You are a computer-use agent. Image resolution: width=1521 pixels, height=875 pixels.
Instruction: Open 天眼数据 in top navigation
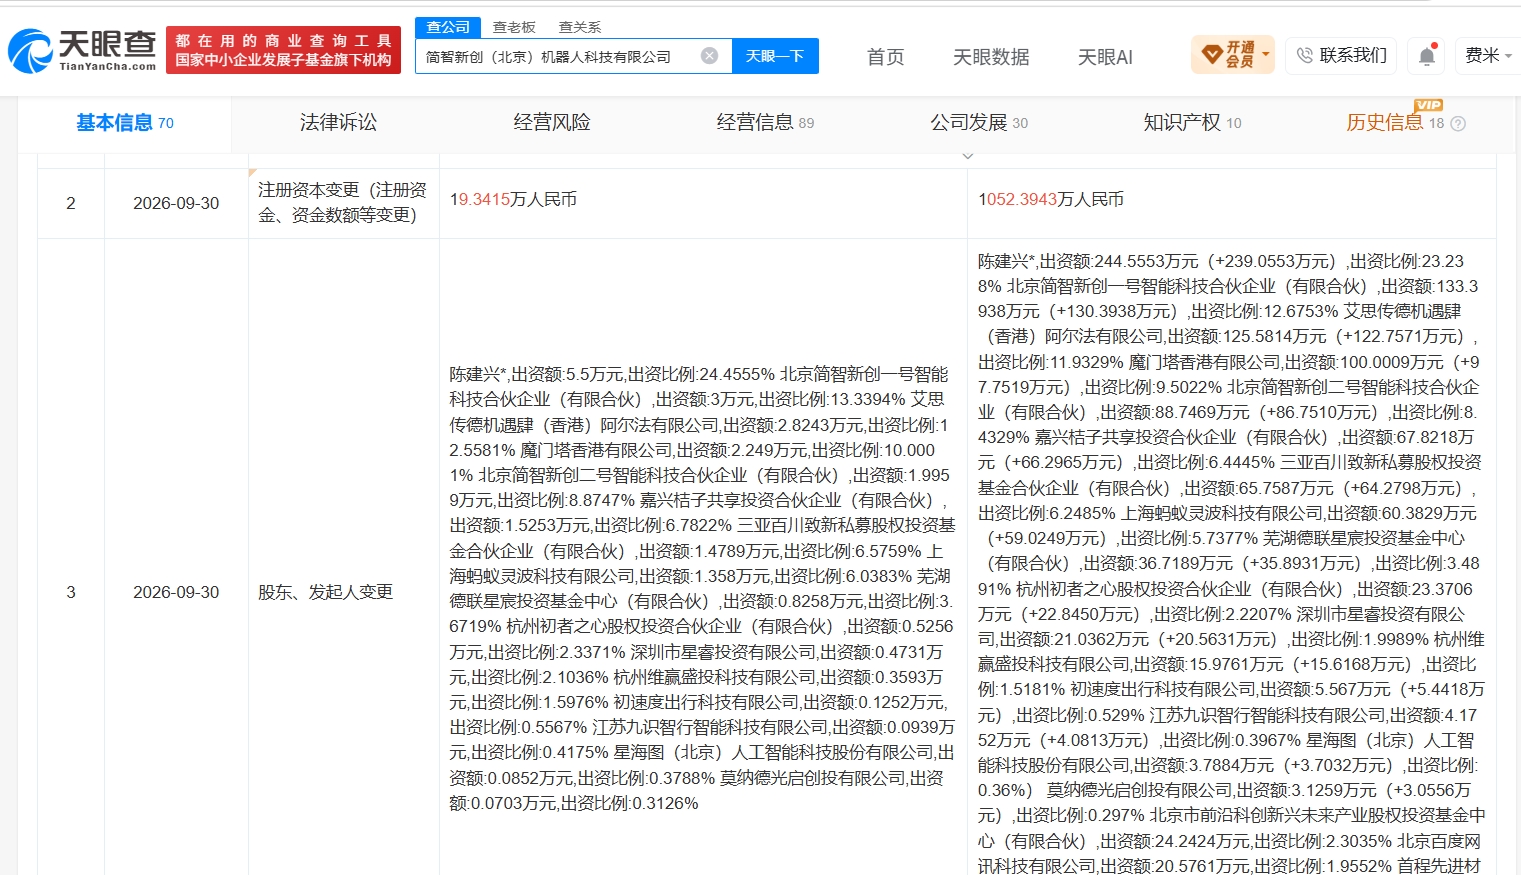(991, 57)
